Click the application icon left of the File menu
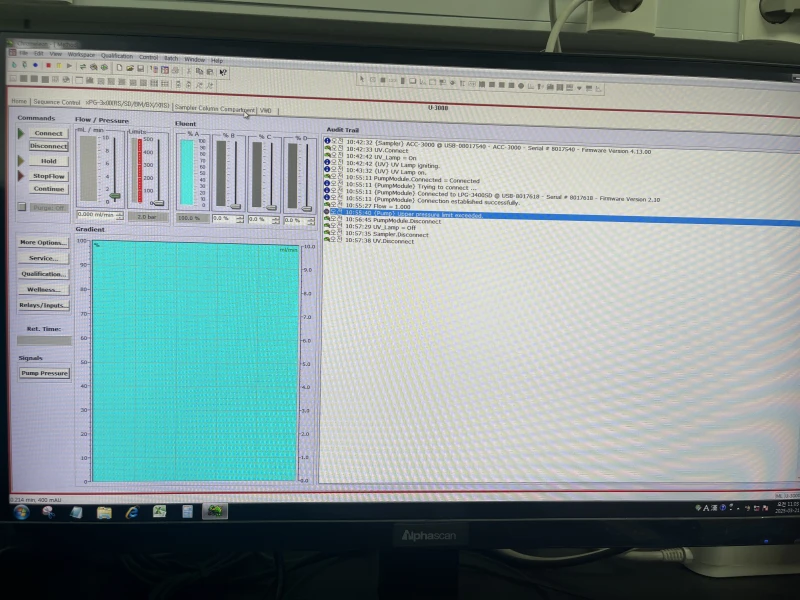Screen dimensions: 800x600 click(13, 52)
